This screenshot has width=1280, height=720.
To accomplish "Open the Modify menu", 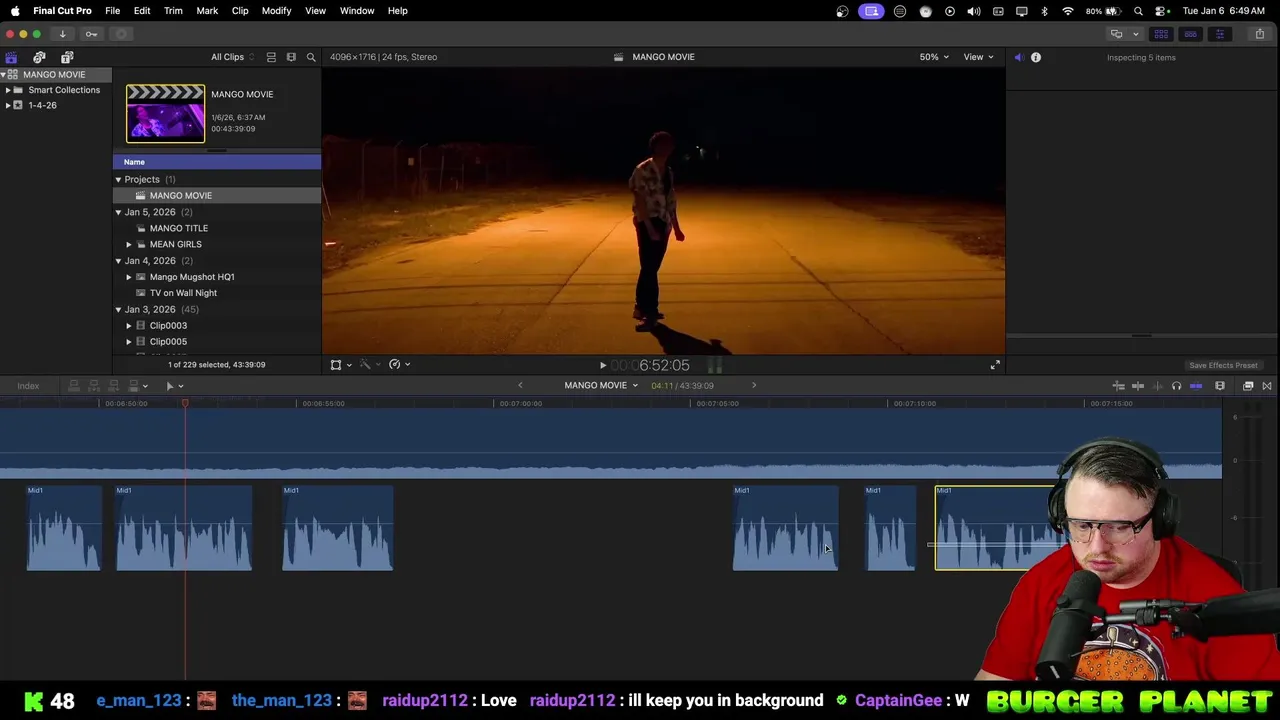I will [x=276, y=11].
